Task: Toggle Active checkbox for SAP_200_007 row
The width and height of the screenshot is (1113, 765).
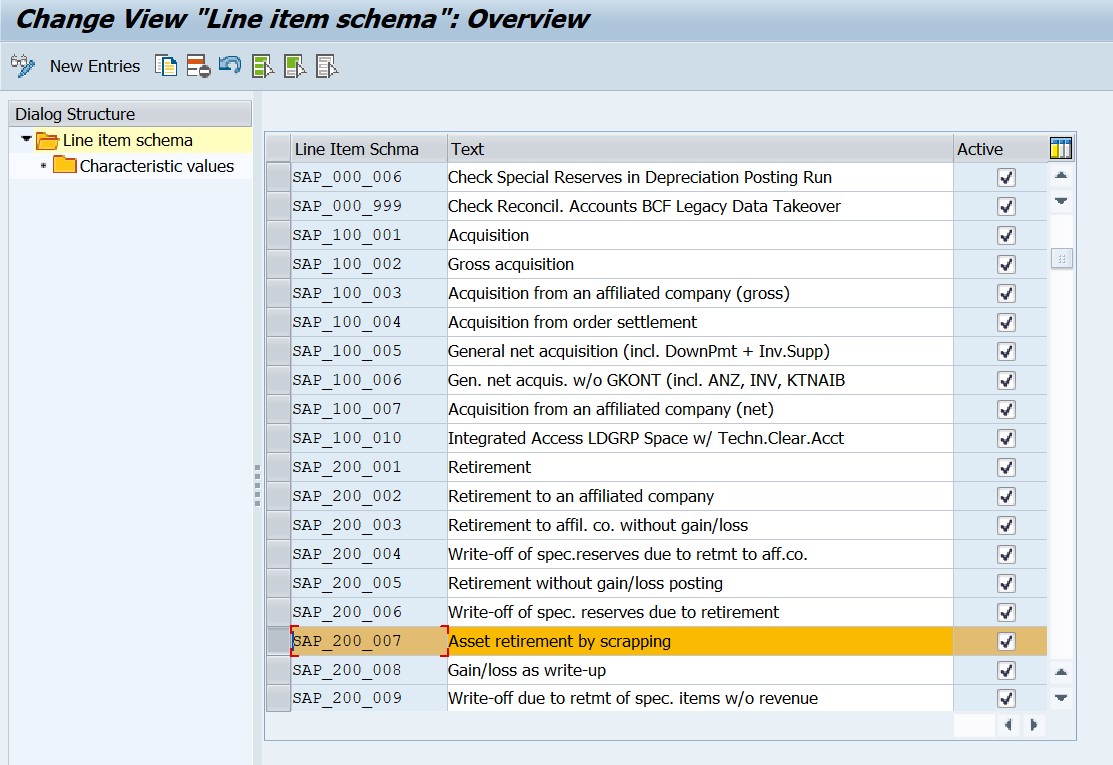Action: [1006, 642]
